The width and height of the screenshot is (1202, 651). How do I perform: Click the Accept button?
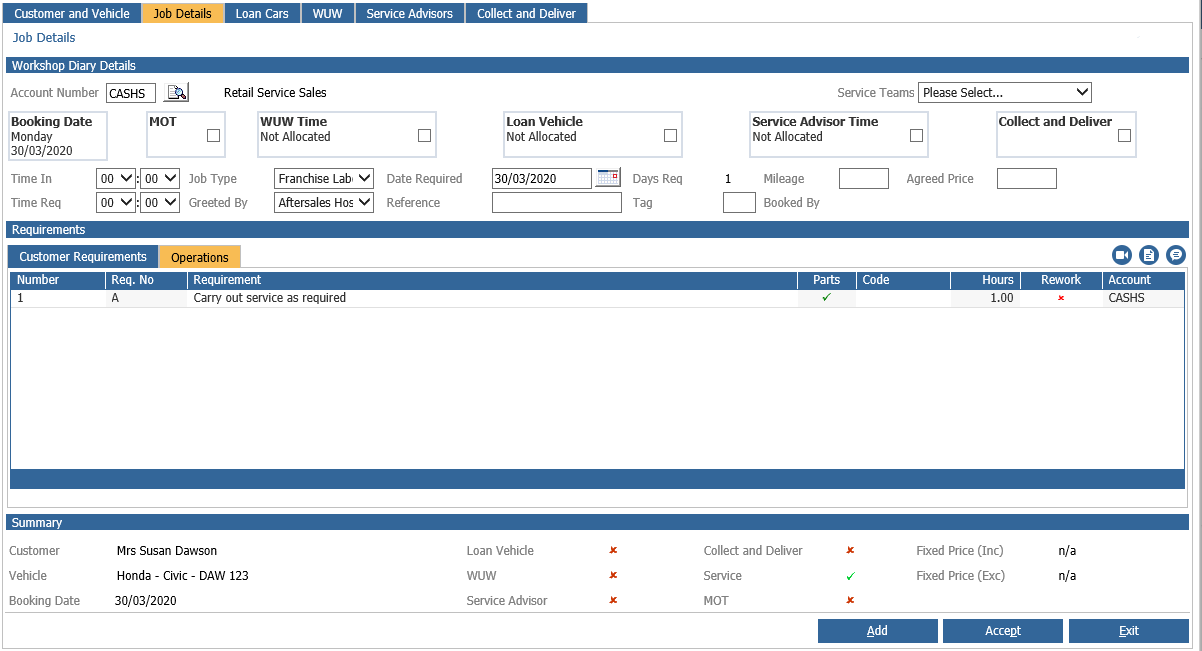click(1003, 631)
